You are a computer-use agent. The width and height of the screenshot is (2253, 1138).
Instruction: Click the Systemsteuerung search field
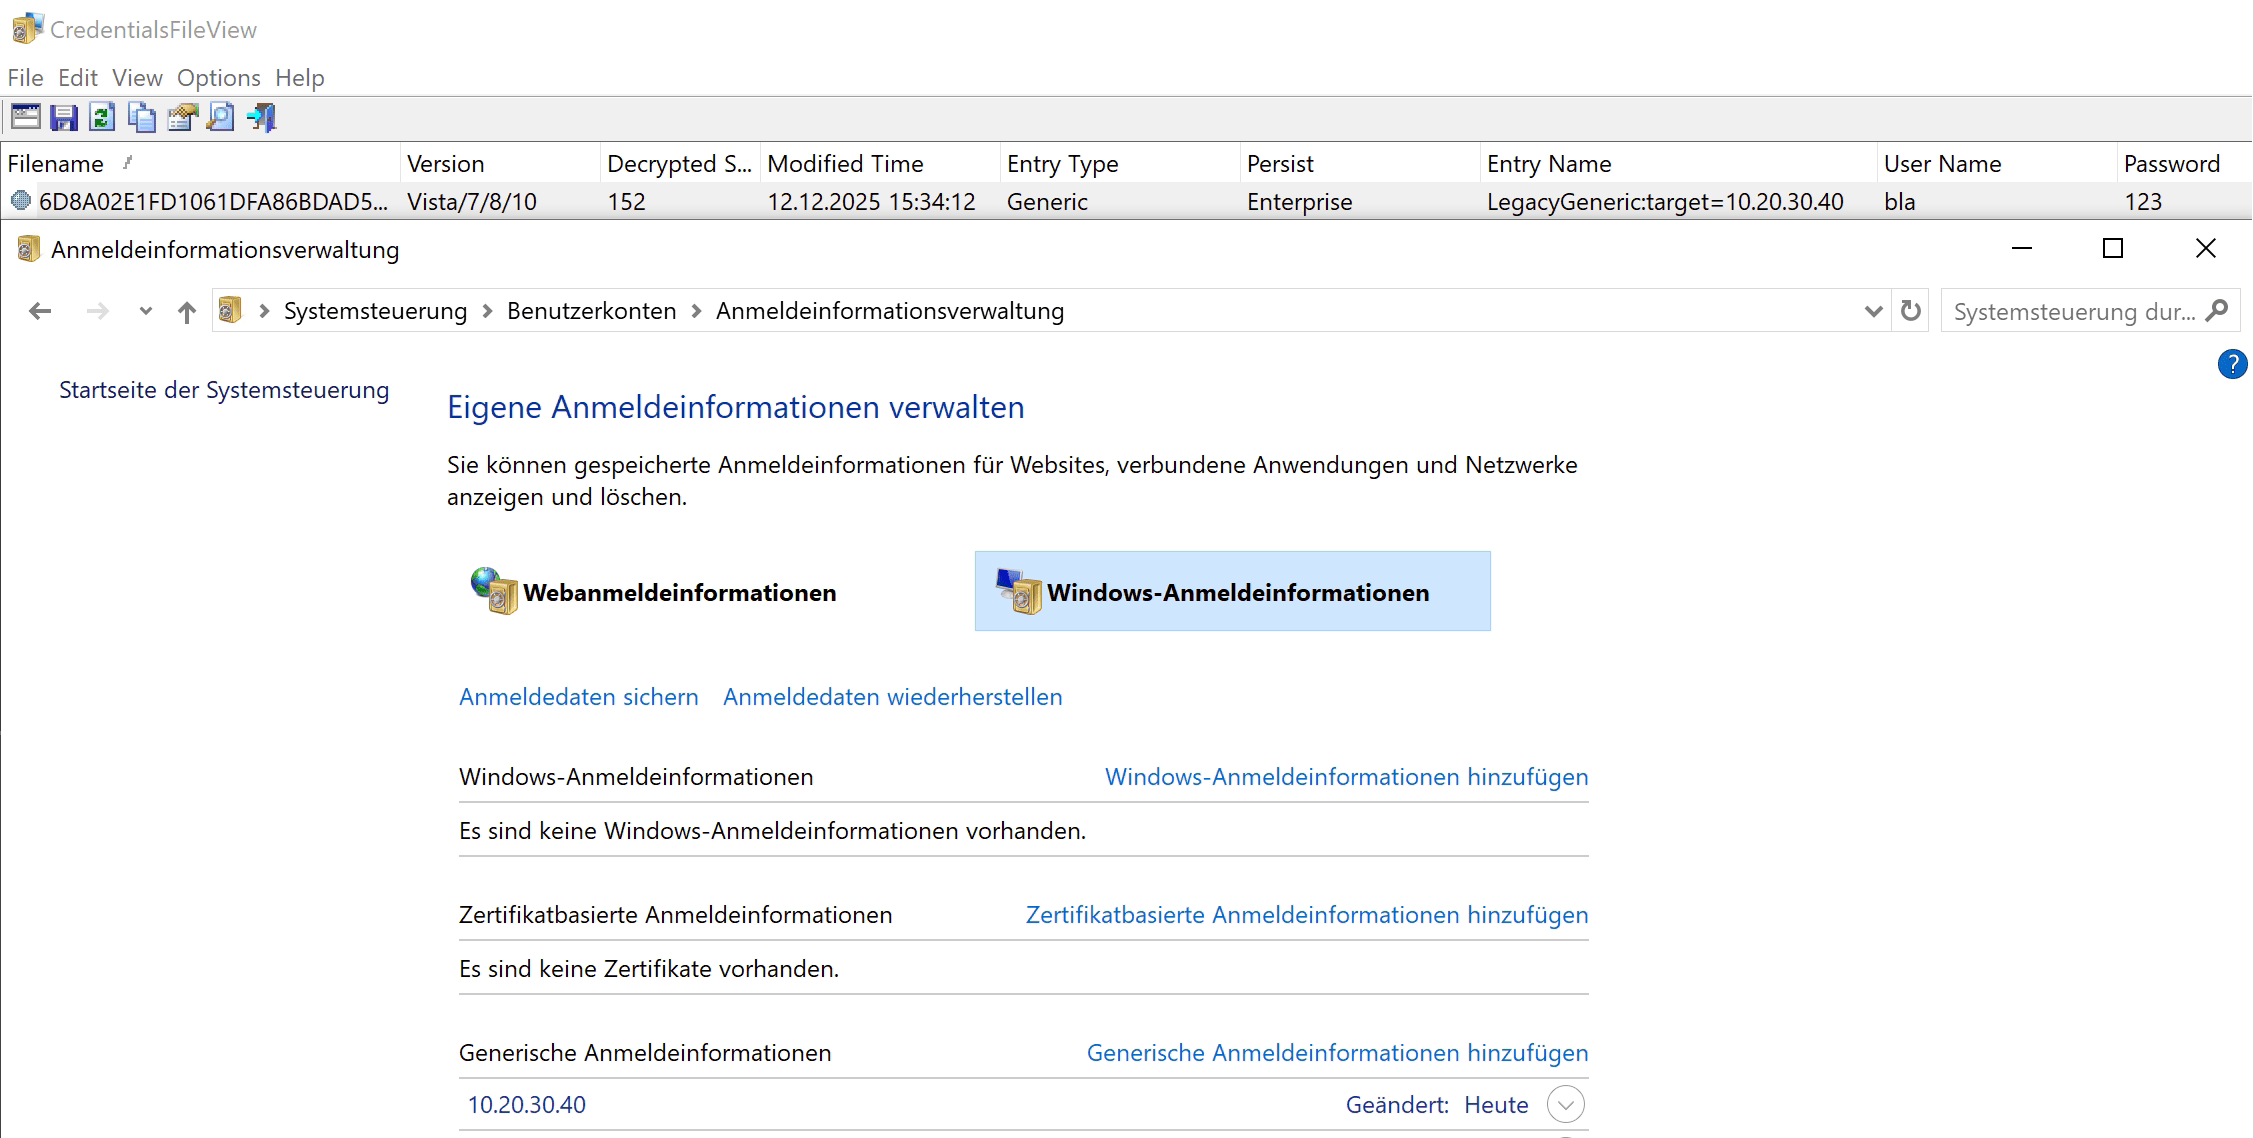[x=2070, y=310]
